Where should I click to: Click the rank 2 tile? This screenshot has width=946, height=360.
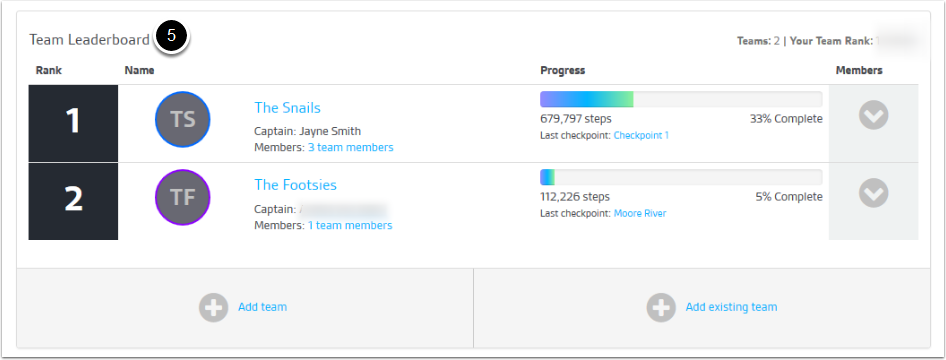73,201
